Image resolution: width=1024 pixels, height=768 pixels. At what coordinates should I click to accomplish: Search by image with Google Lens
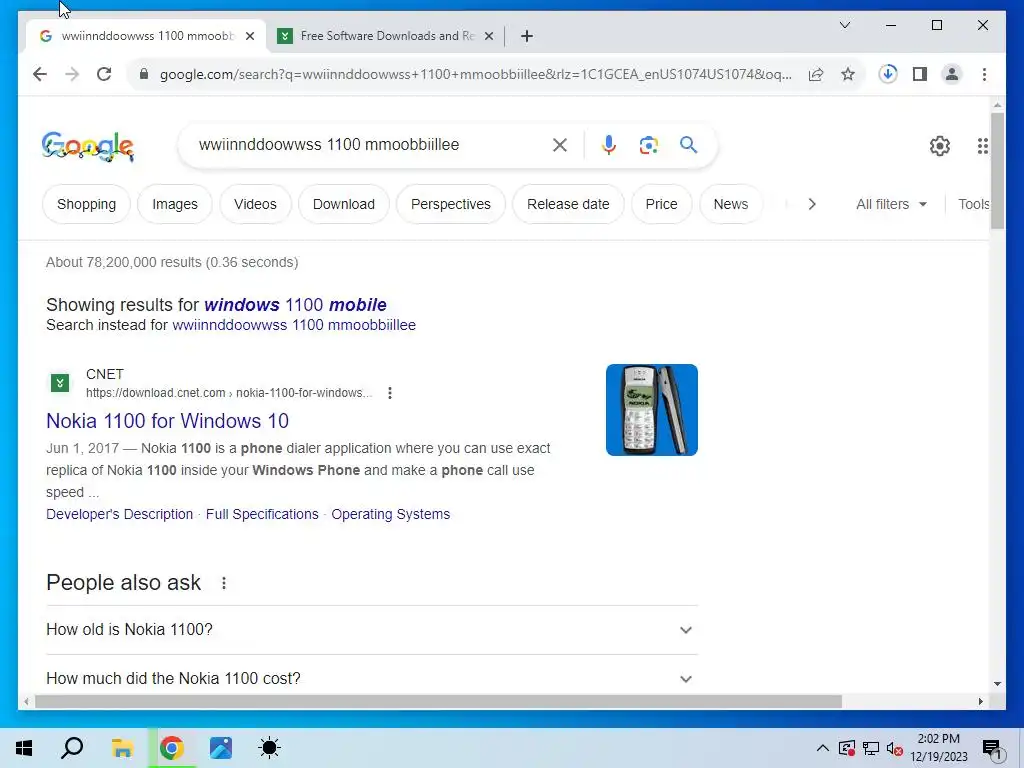point(648,145)
